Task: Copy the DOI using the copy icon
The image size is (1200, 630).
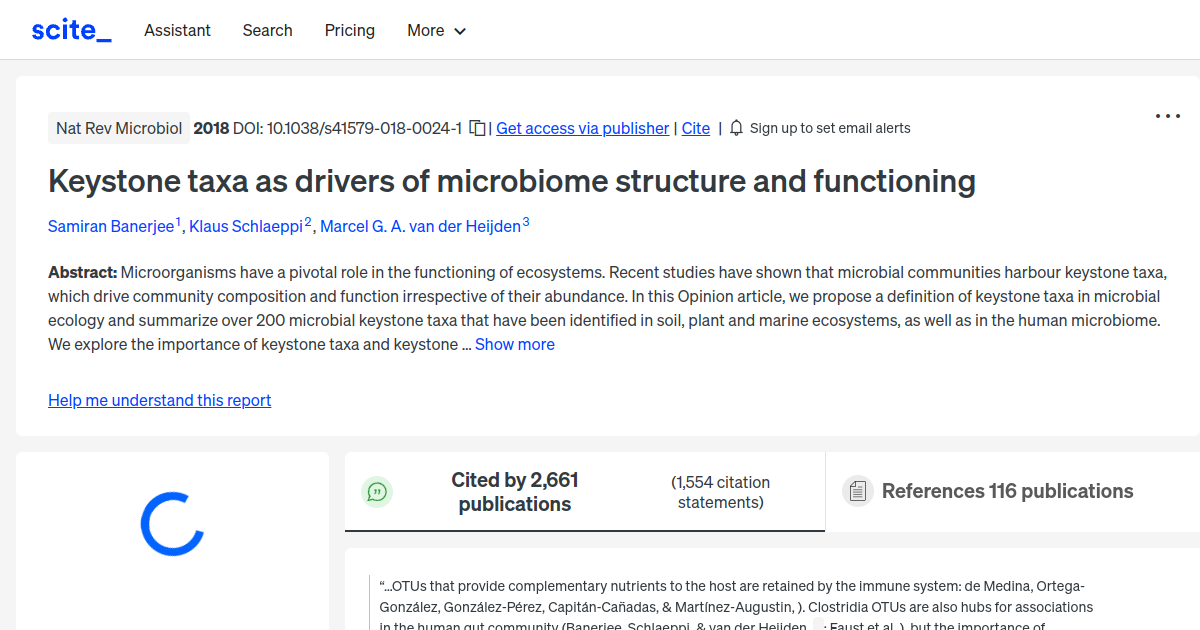Action: pyautogui.click(x=477, y=128)
